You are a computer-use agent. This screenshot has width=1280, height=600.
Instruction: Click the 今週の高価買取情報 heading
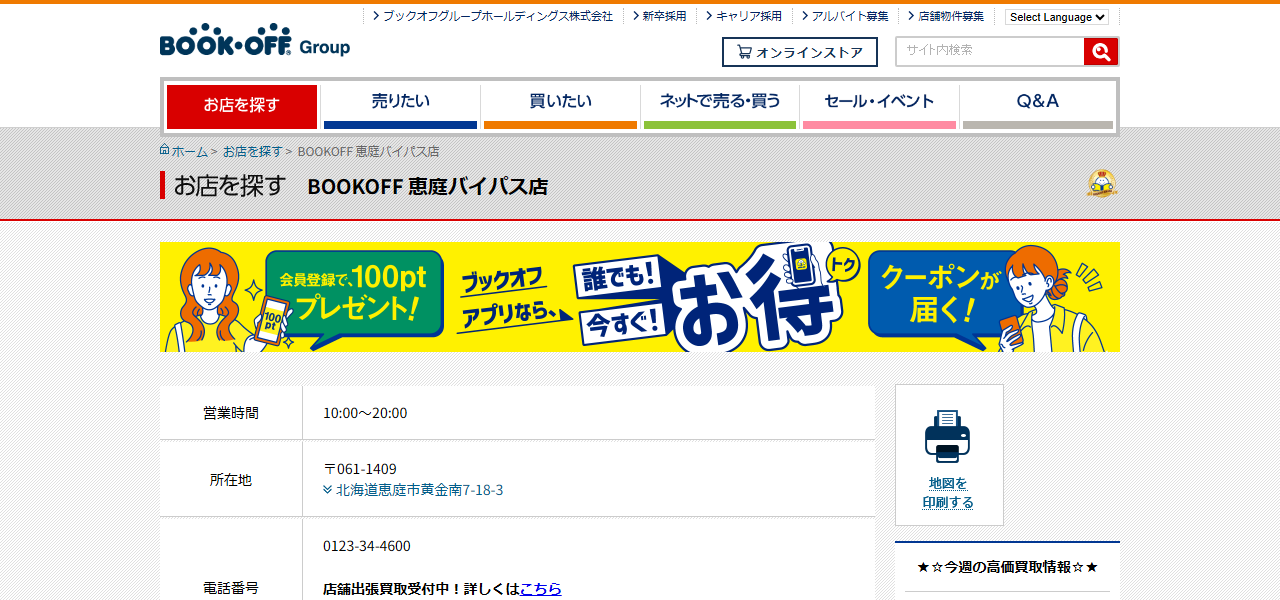(1007, 567)
